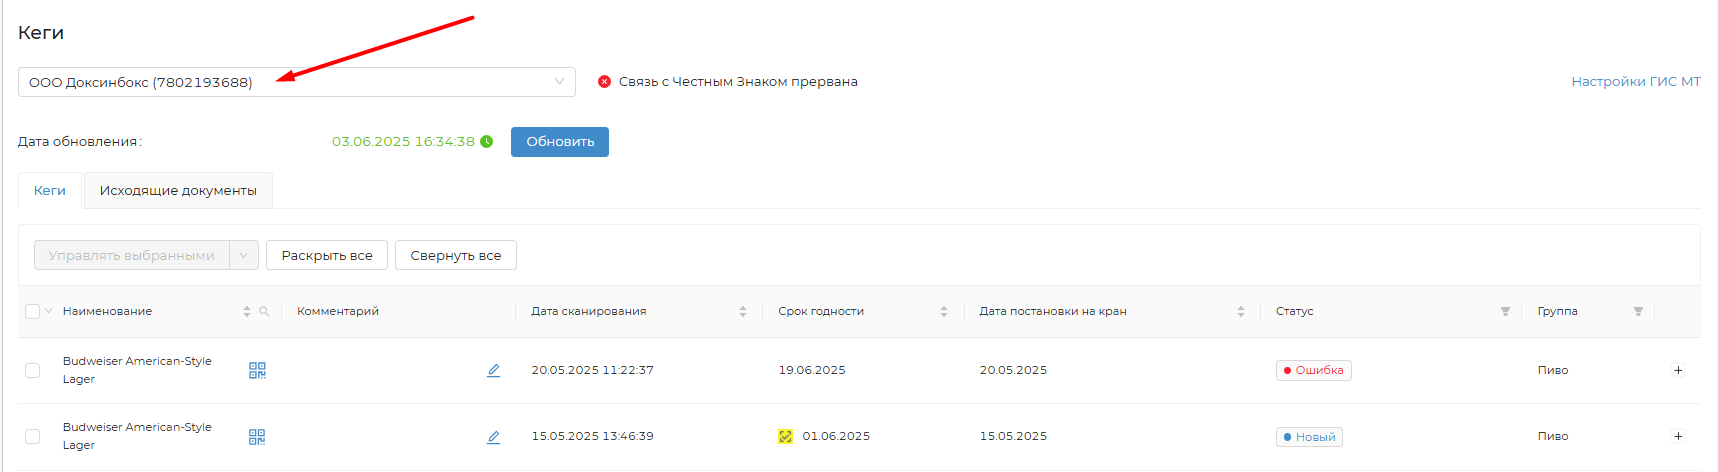Open the ООО Доксинбокс organization dropdown
Image resolution: width=1718 pixels, height=472 pixels.
296,82
